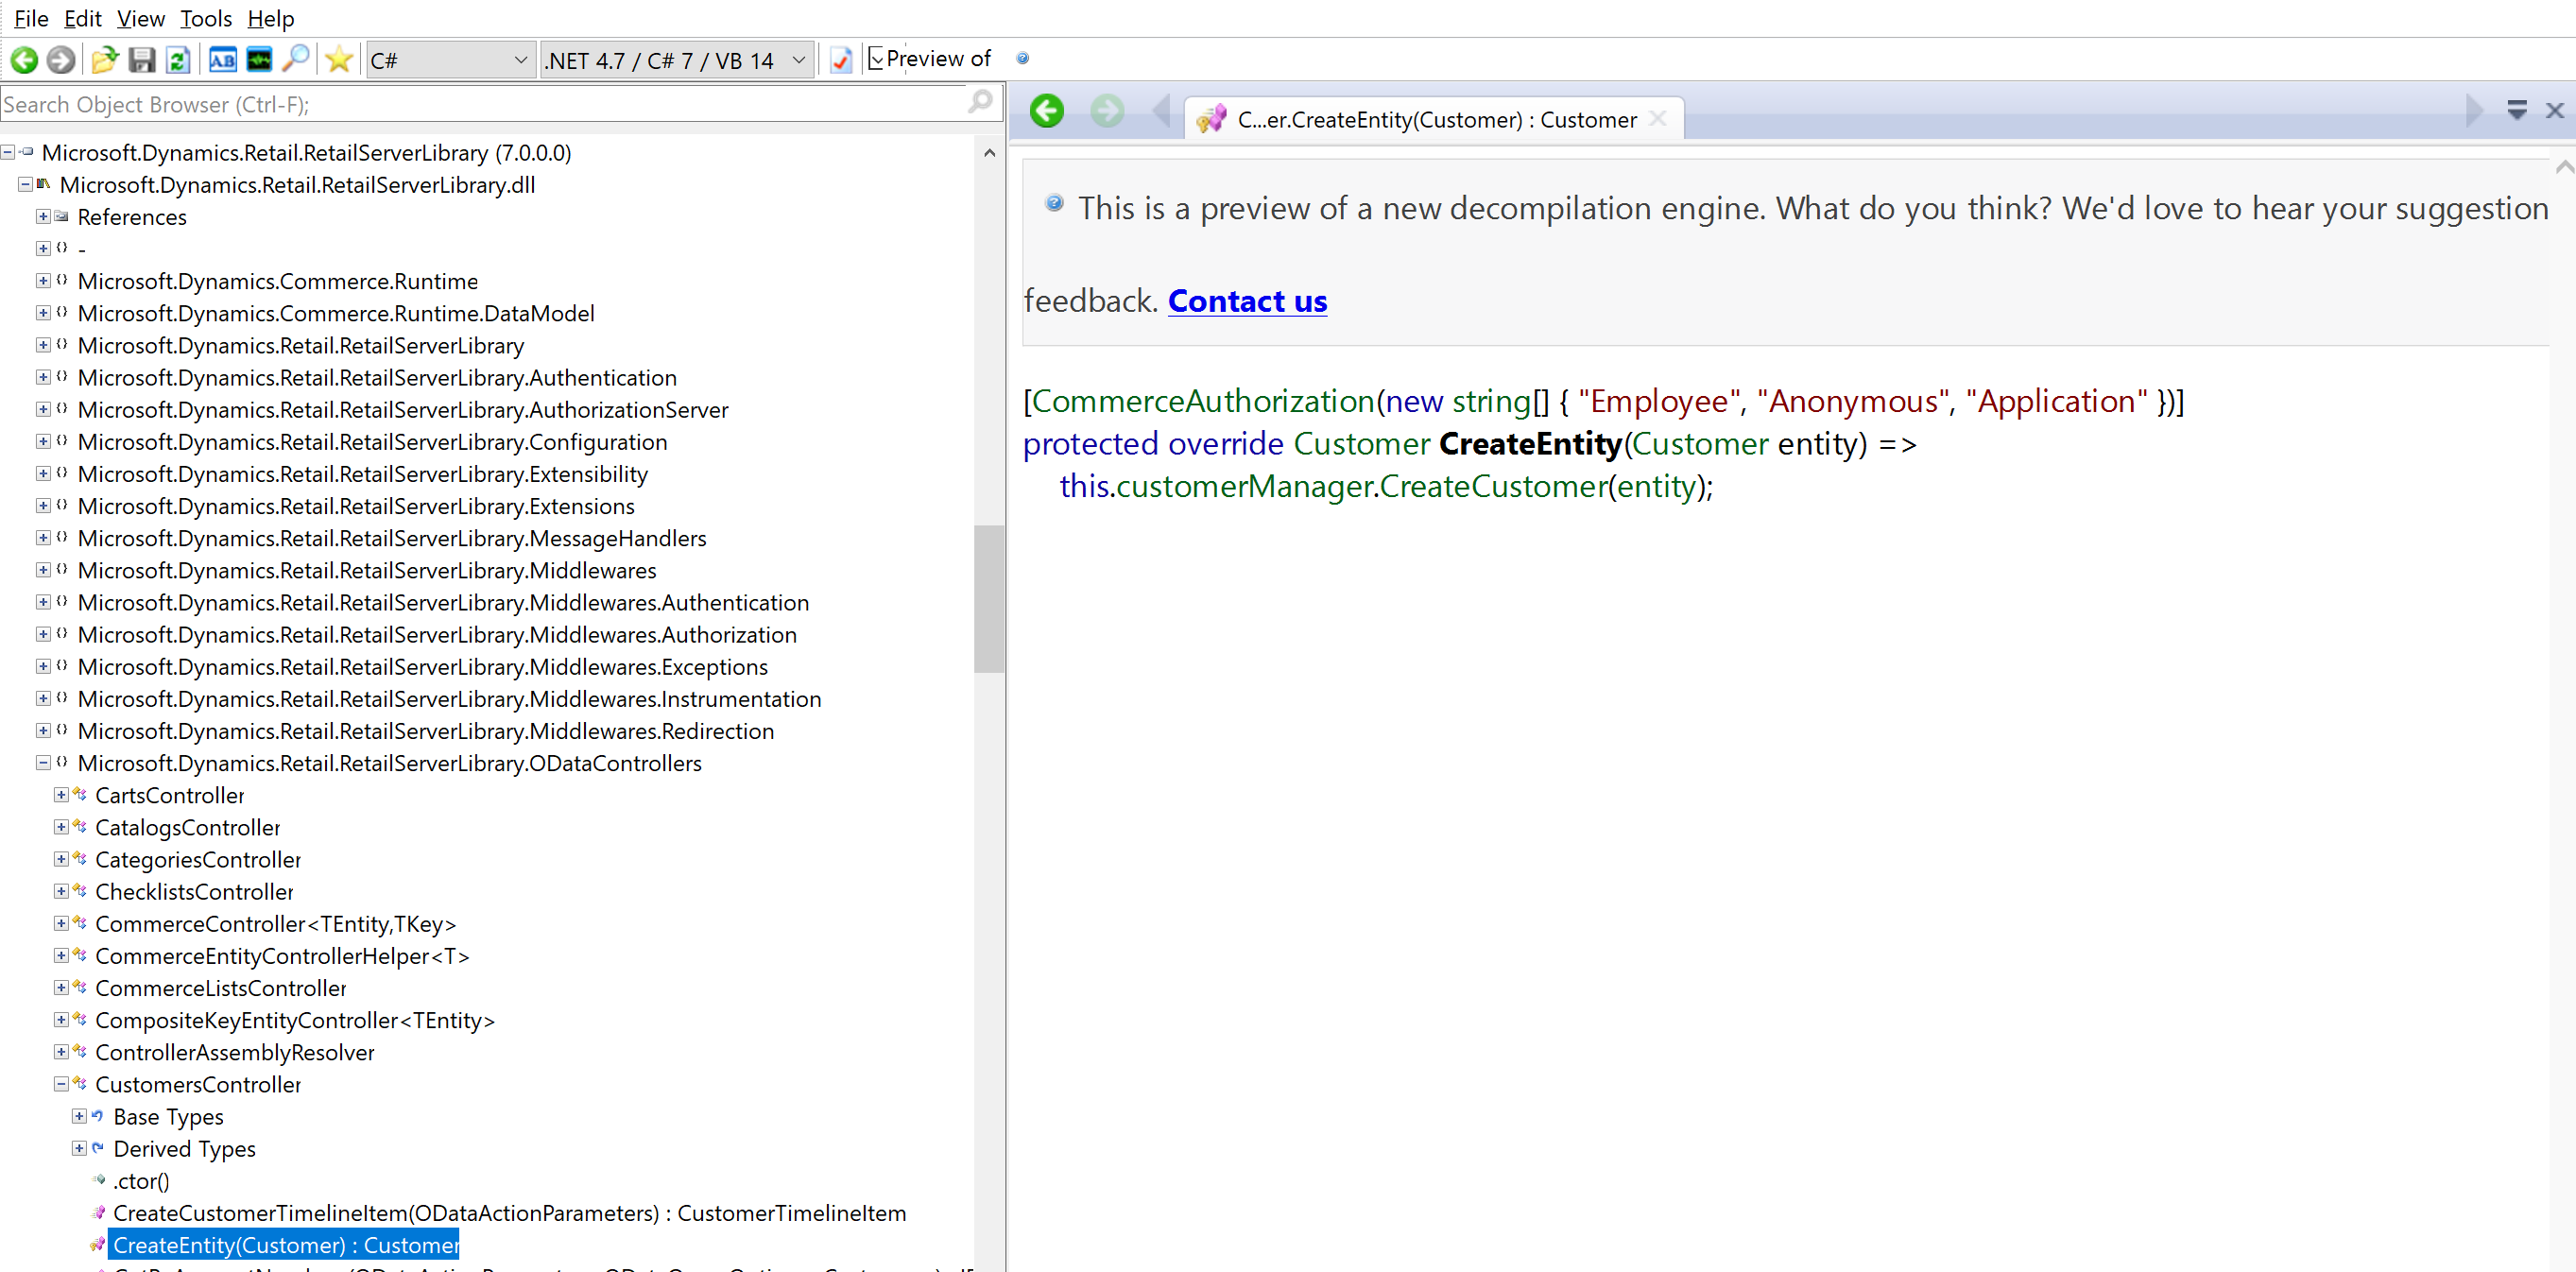Click the search magnifier in Object Browser box
This screenshot has height=1272, width=2576.
980,102
